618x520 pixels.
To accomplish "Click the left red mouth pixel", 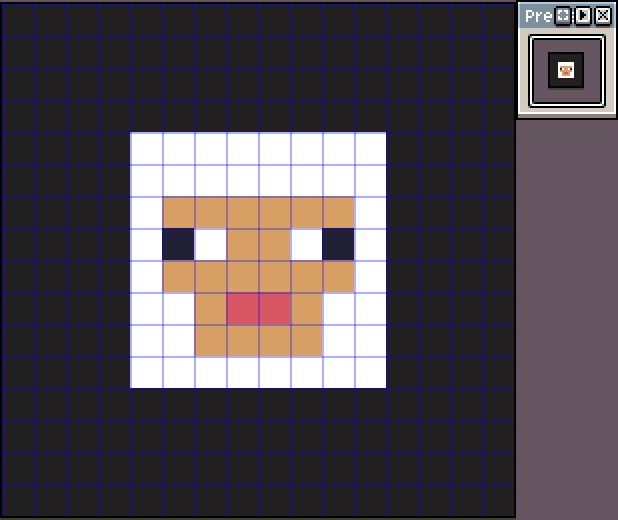I will point(242,309).
